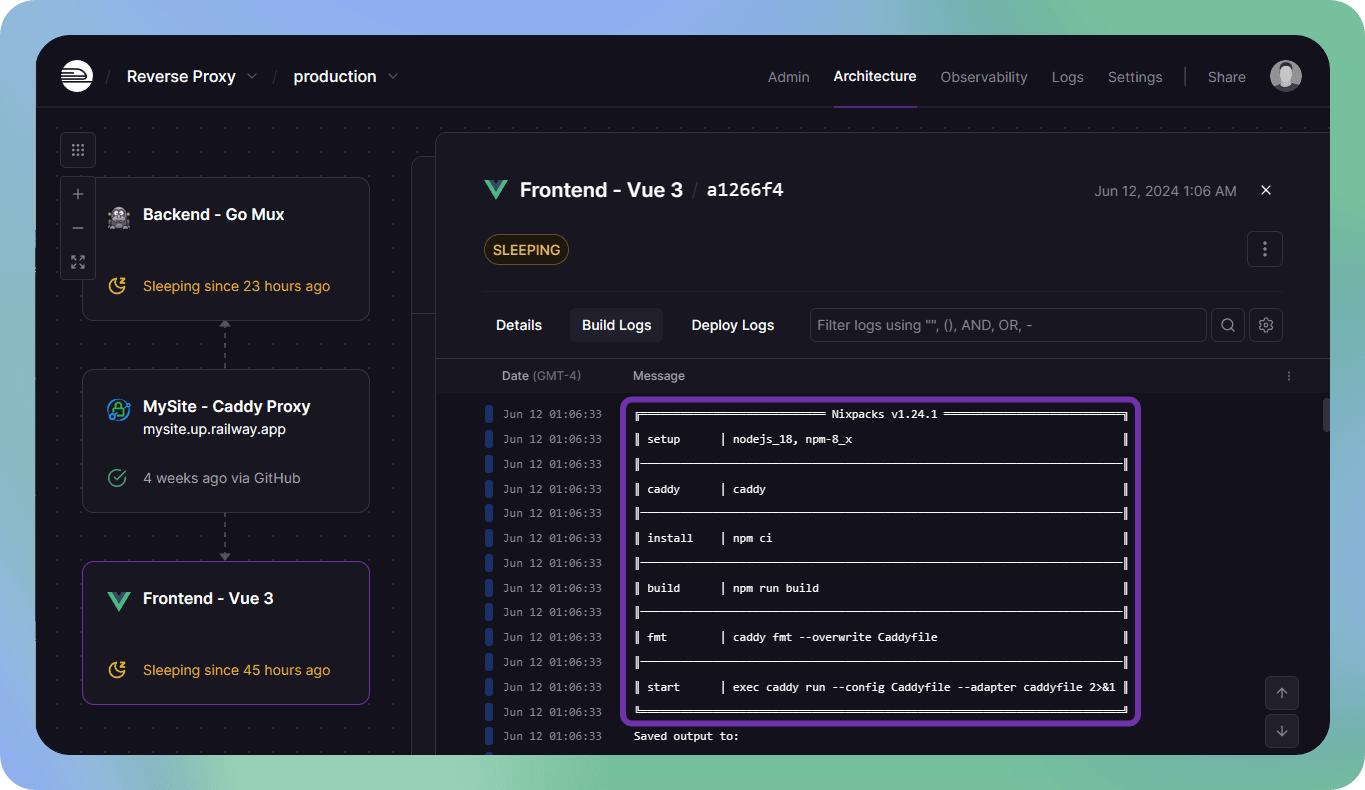
Task: Click the 'caddy fmt --overwrite' log line
Action: pos(881,637)
